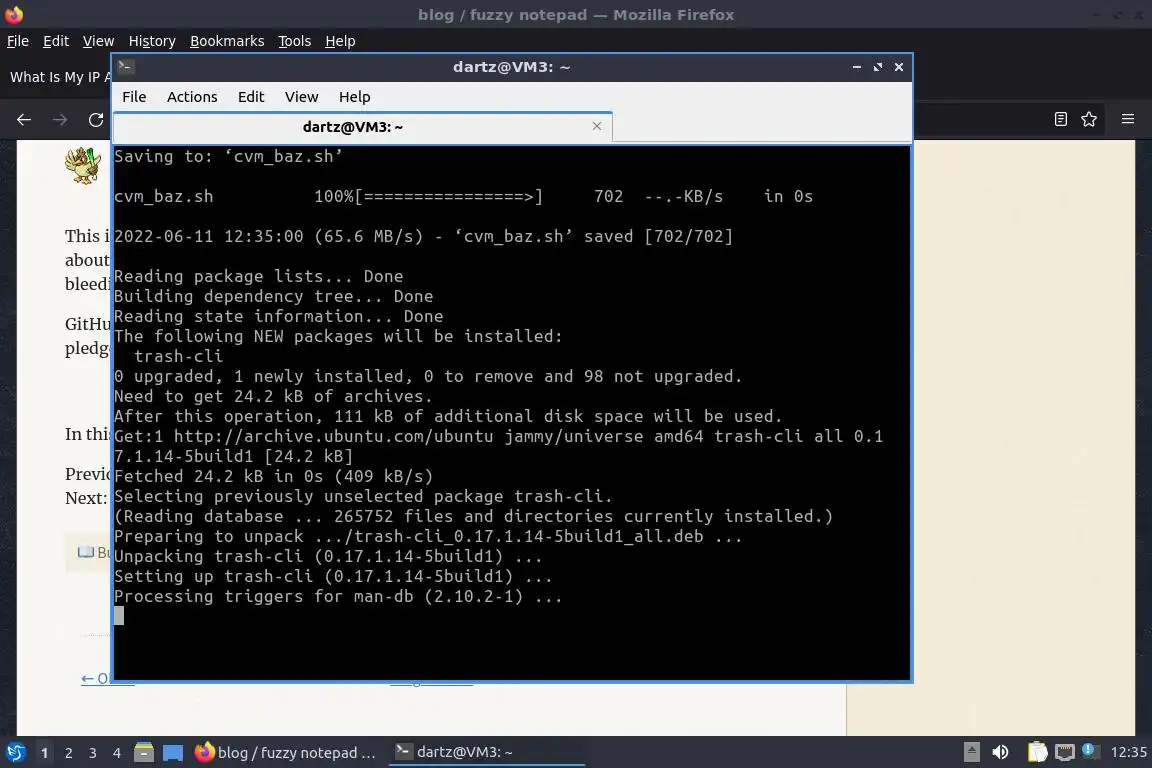Click 'Fetched 24.2 kB in 0s' line
The image size is (1152, 768).
point(273,476)
